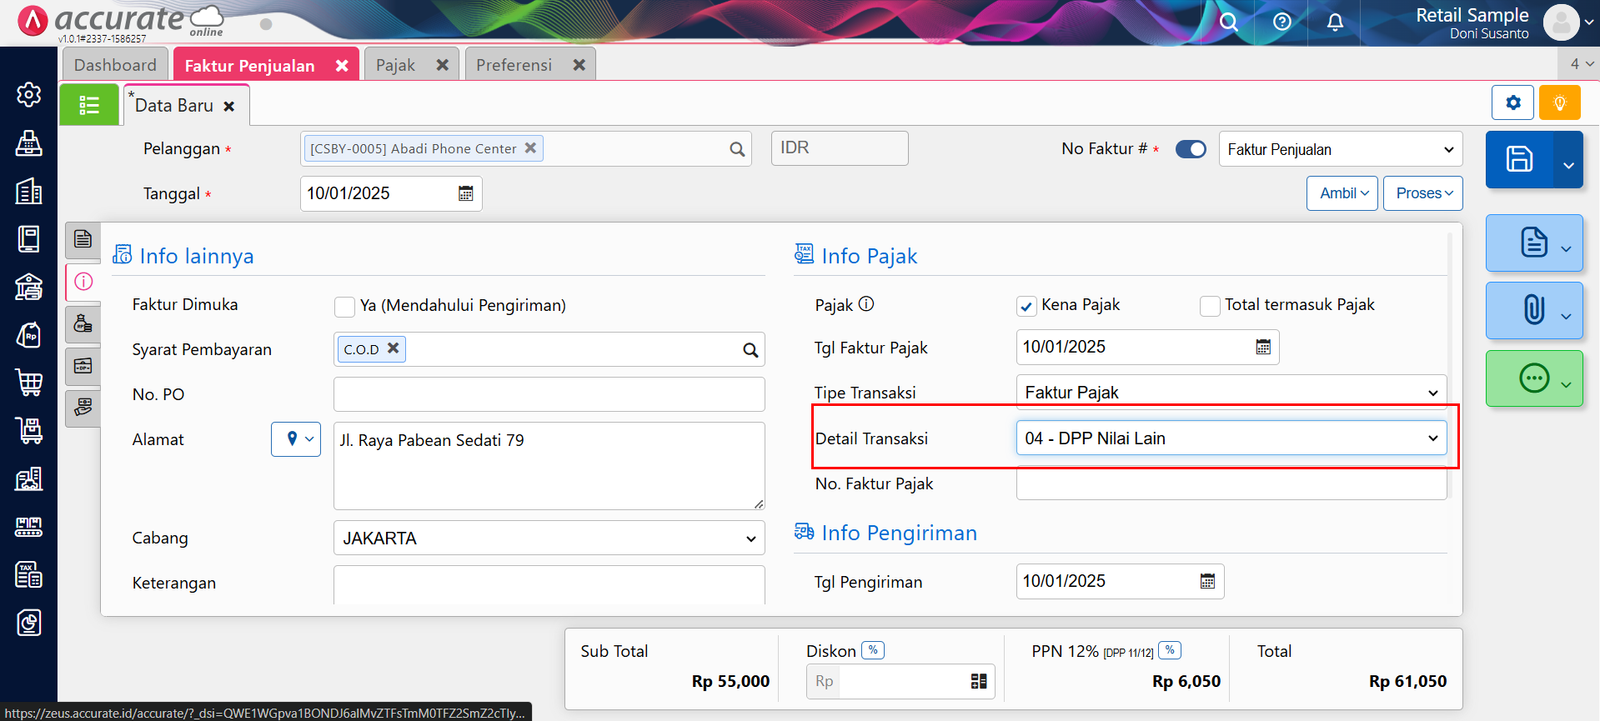This screenshot has height=721, width=1600.
Task: Switch to the Dashboard tab
Action: point(115,65)
